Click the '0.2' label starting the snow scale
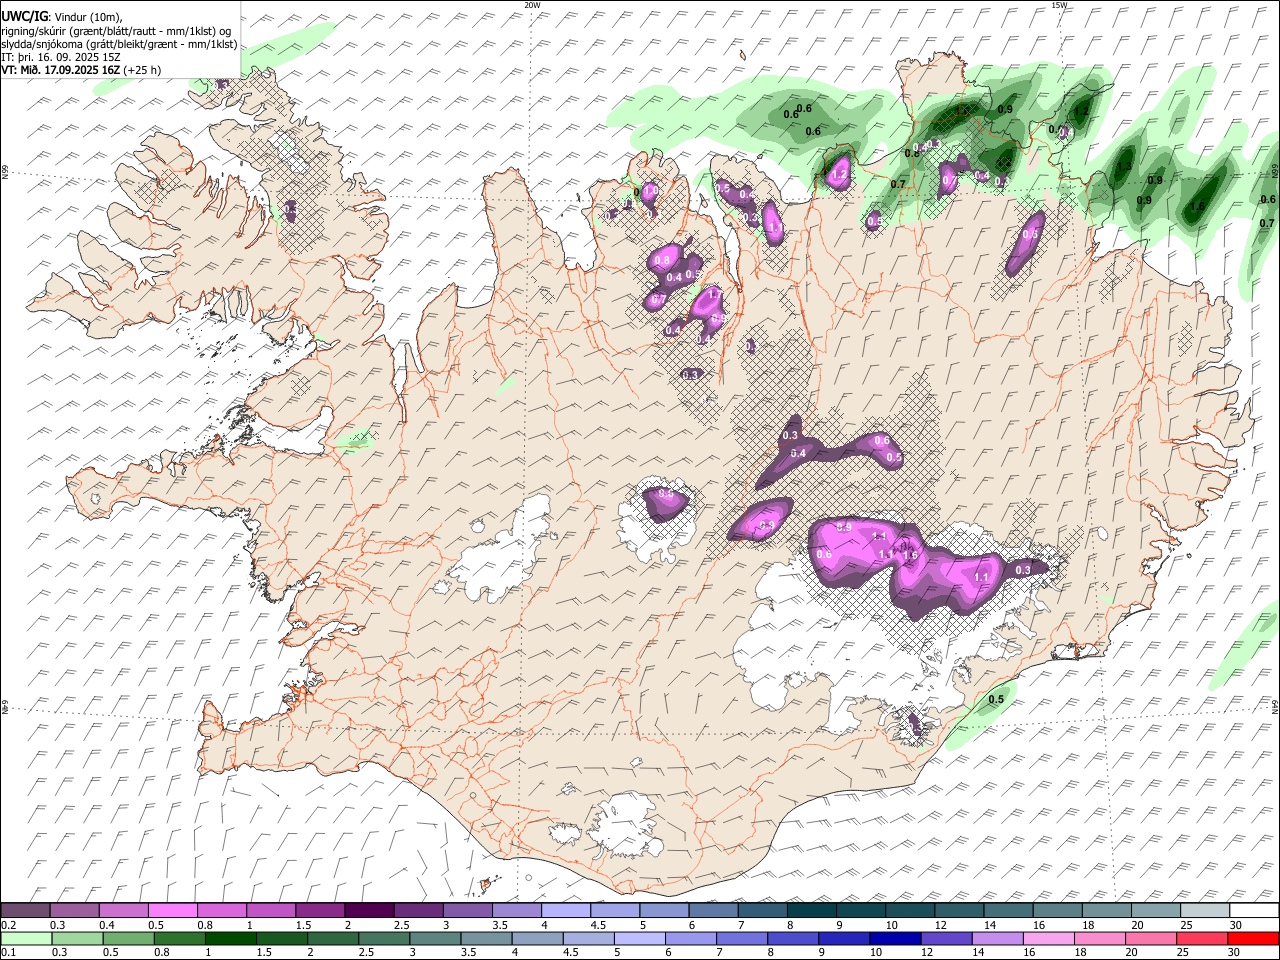Viewport: 1280px width, 960px height. click(9, 925)
